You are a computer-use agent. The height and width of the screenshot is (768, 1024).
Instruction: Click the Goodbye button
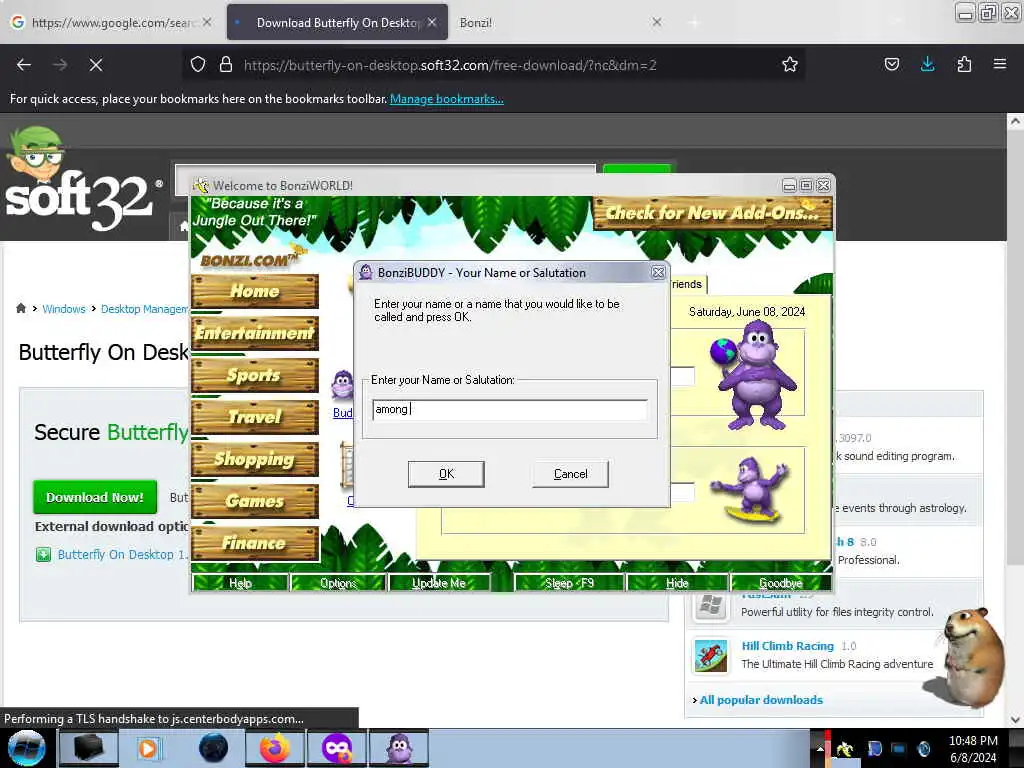(x=780, y=583)
